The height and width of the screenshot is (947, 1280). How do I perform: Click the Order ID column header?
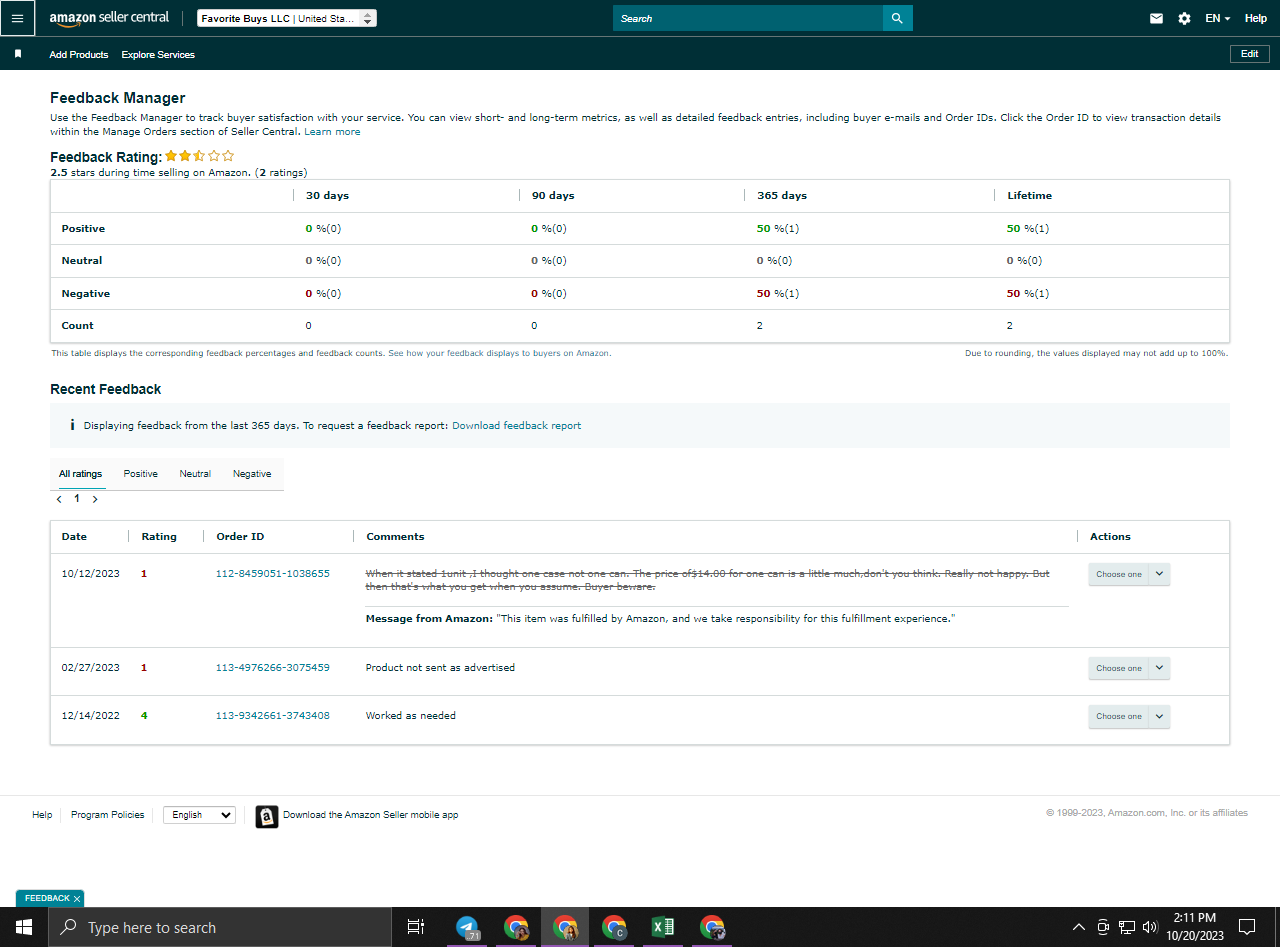click(240, 537)
